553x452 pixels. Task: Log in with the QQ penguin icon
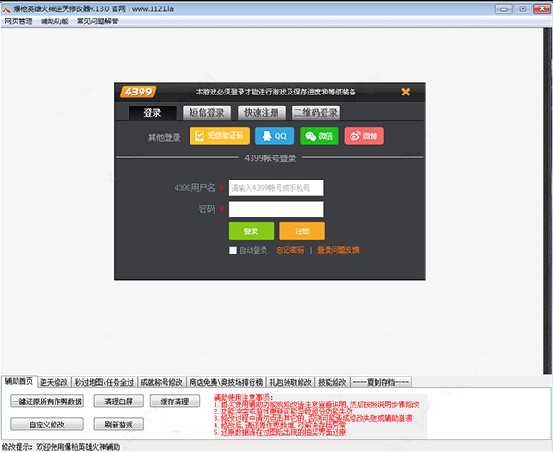coord(274,136)
